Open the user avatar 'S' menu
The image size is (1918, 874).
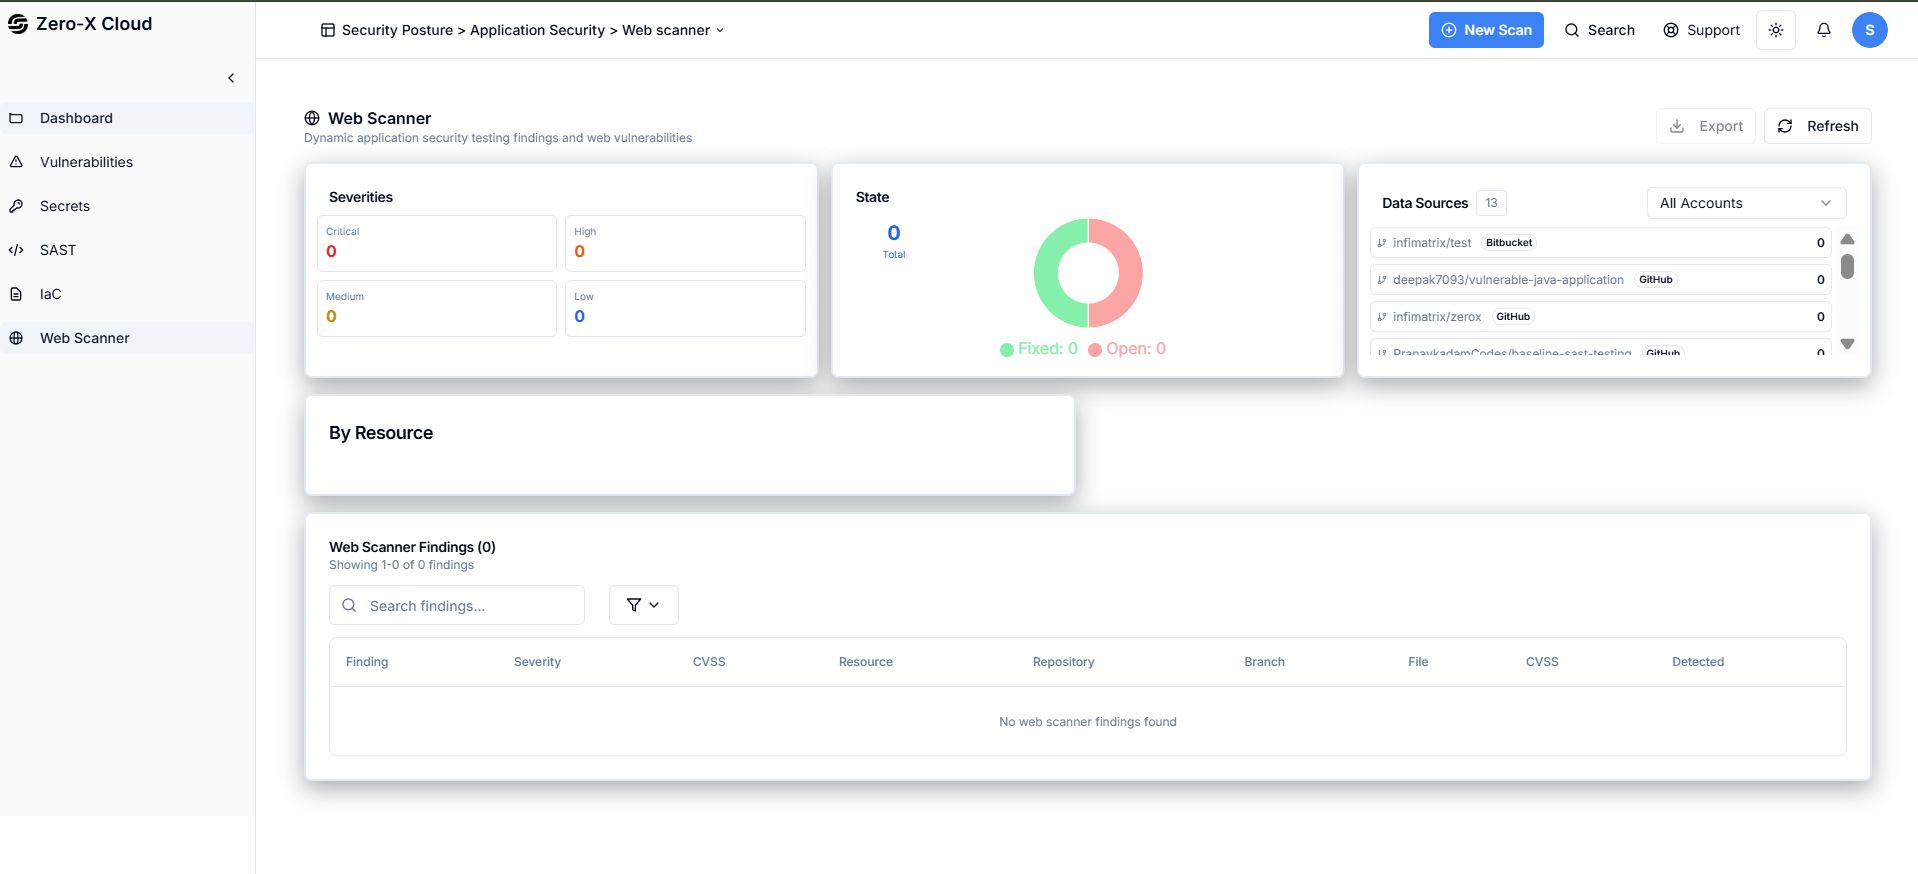[x=1870, y=30]
